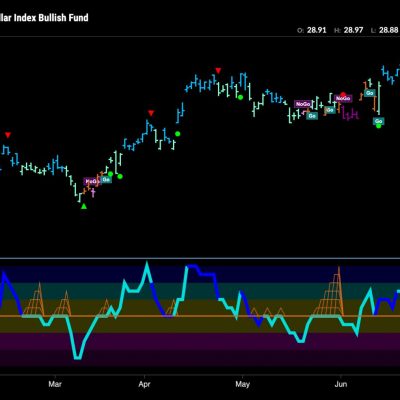Screen dimensions: 400x400
Task: Select the Mar label on the time axis
Action: click(55, 384)
